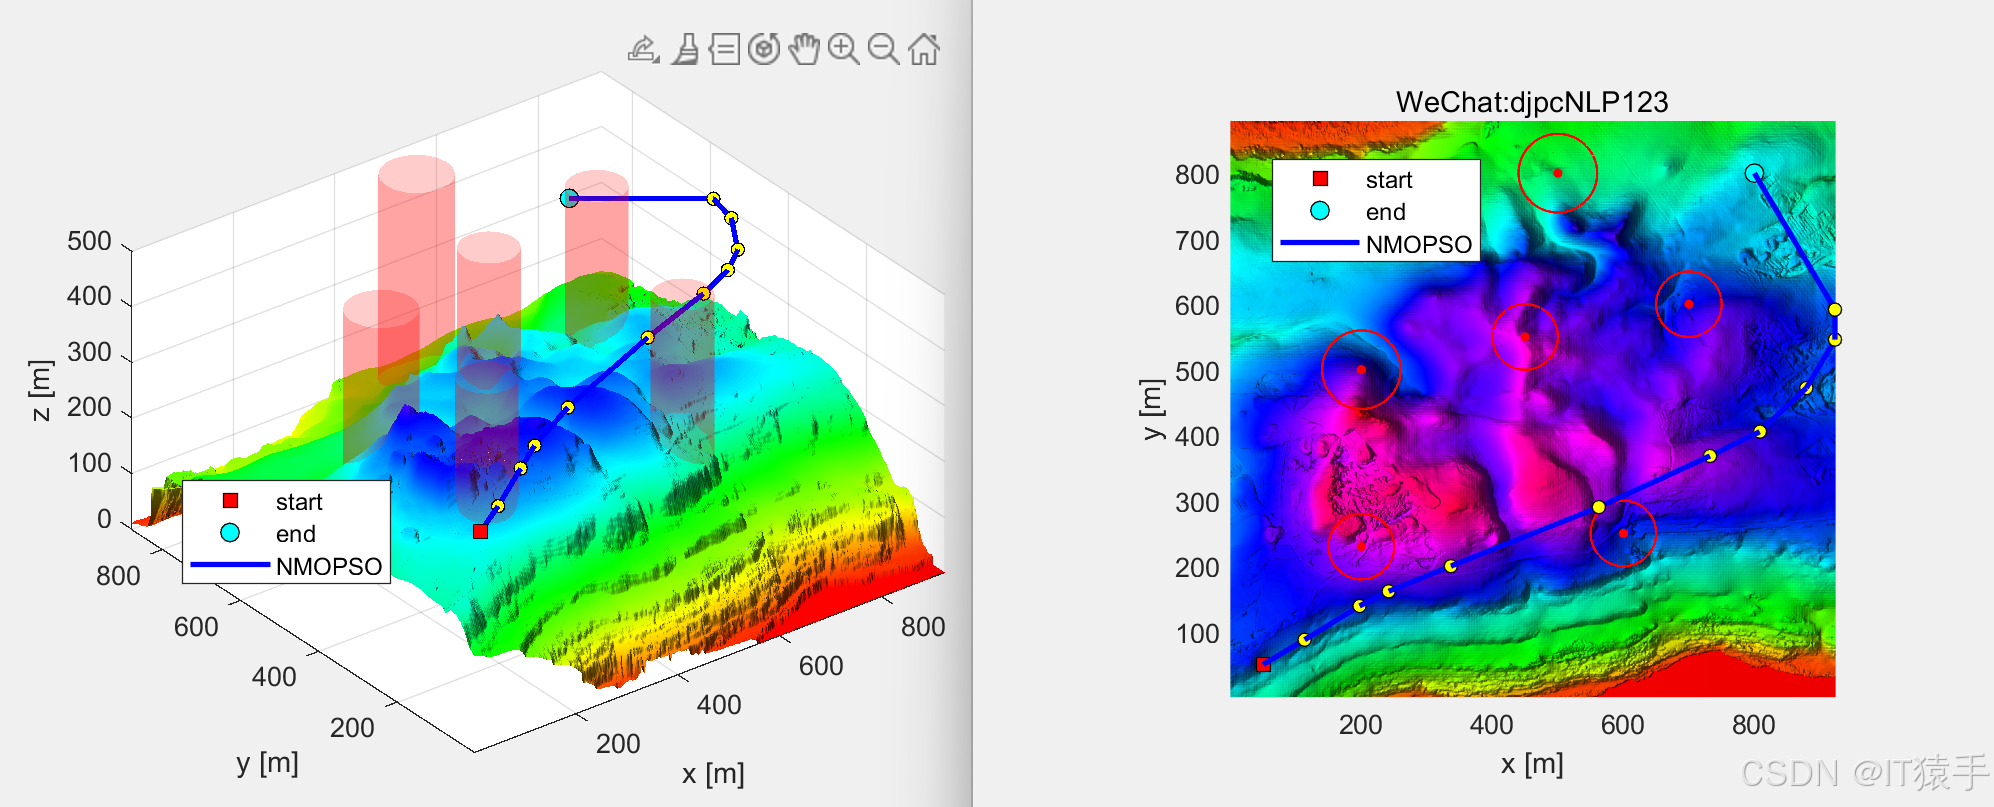Open the Export axes toolbar dropdown
This screenshot has width=1994, height=807.
643,49
